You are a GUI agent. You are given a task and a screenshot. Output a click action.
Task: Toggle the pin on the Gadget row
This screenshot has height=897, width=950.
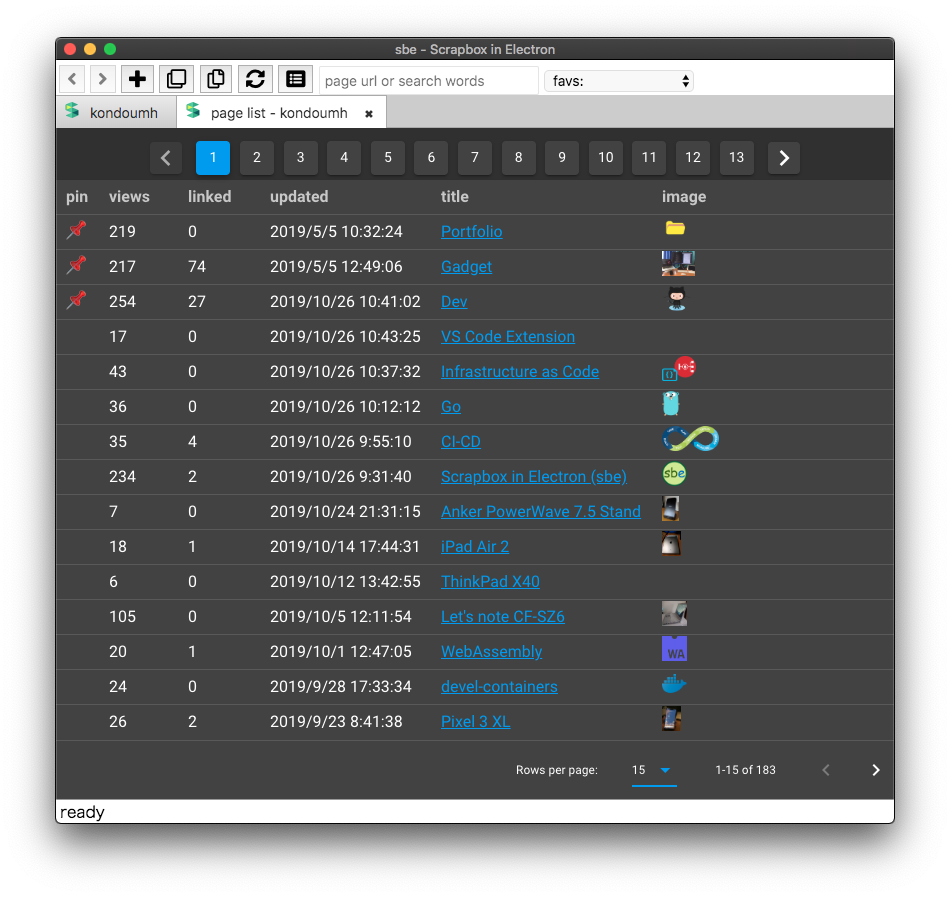coord(76,266)
